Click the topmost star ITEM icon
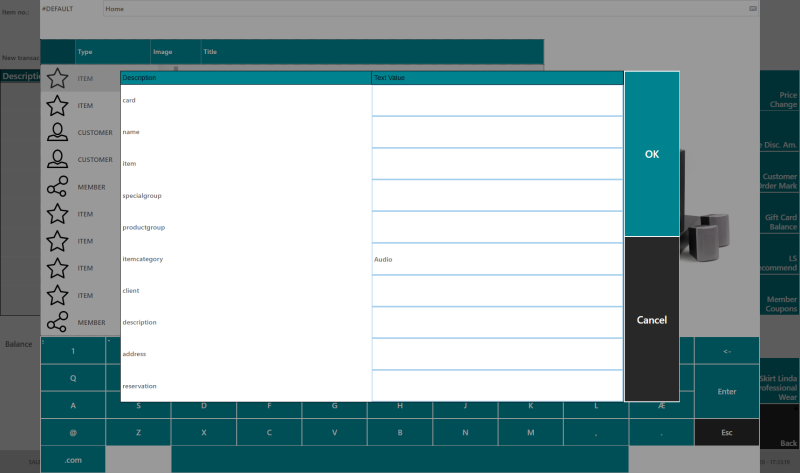 coord(58,78)
